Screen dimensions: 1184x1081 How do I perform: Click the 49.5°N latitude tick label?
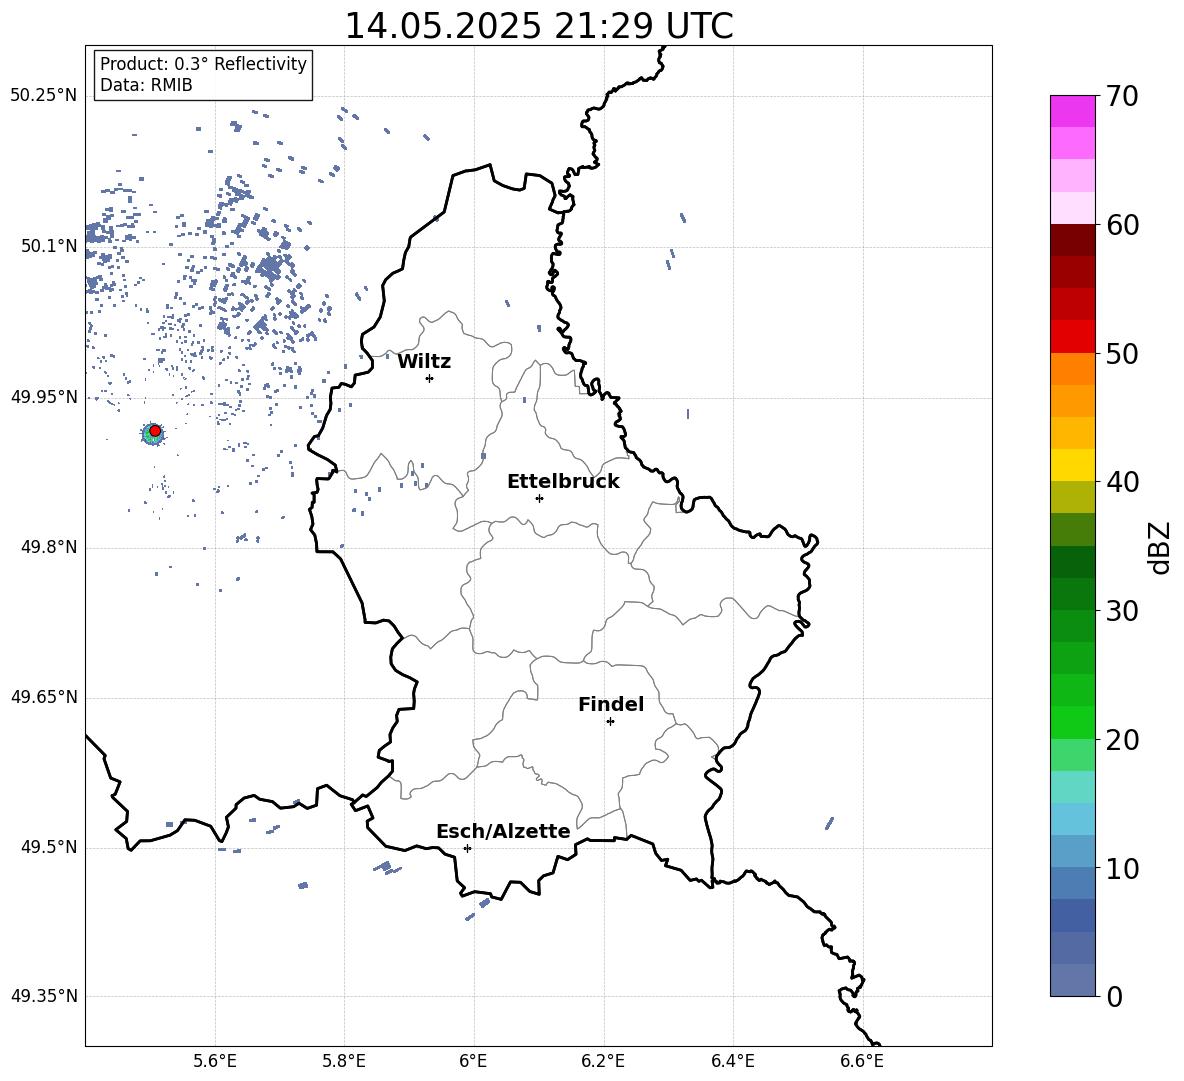tap(49, 847)
